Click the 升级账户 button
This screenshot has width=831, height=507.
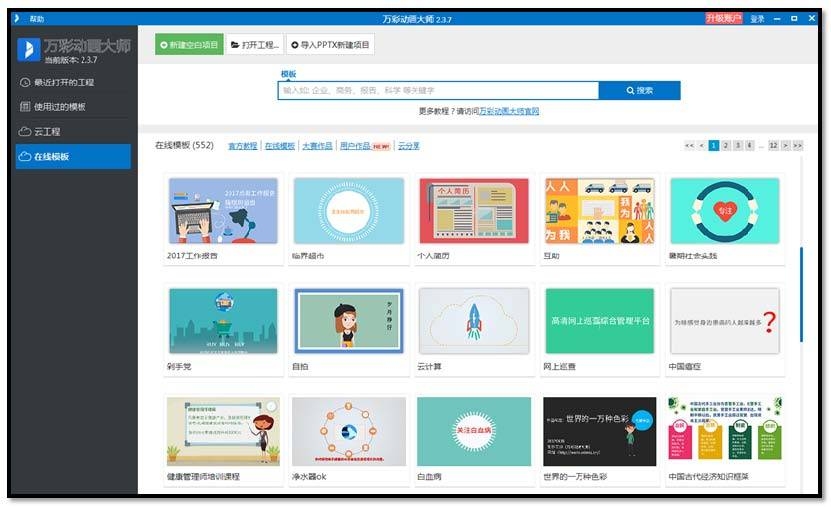[723, 18]
